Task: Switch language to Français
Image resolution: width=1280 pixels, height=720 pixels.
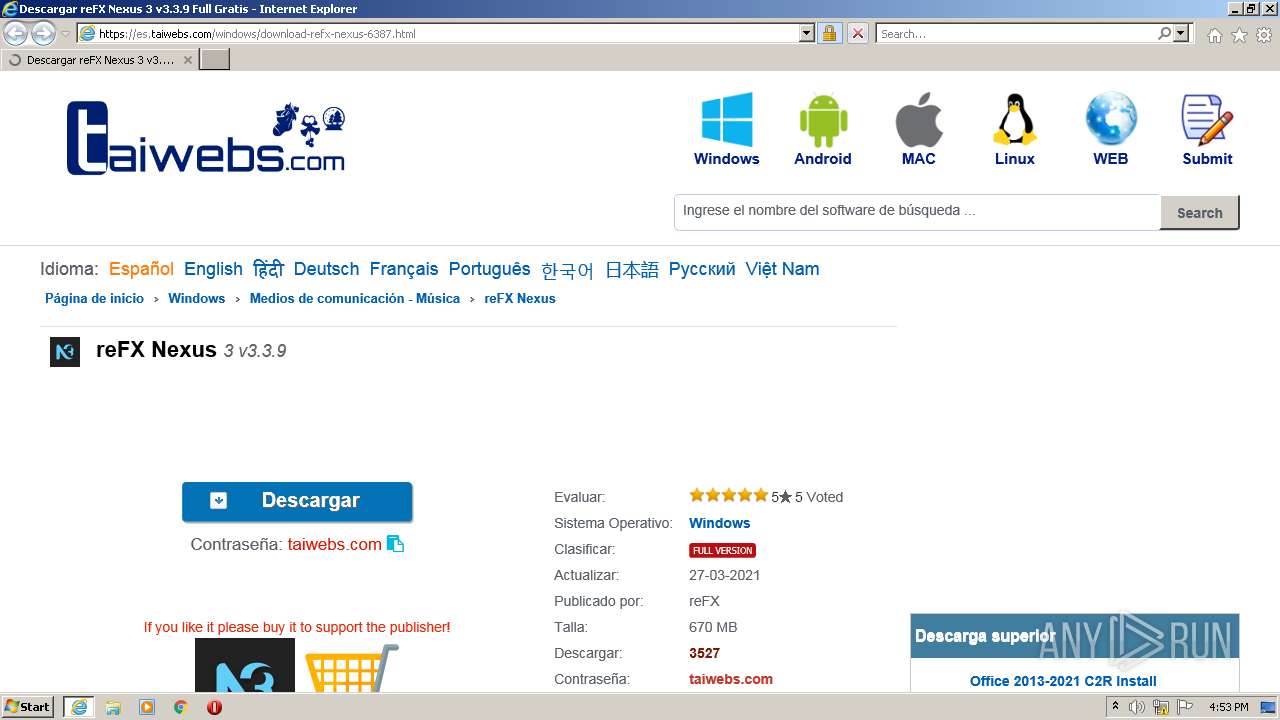Action: pyautogui.click(x=404, y=269)
